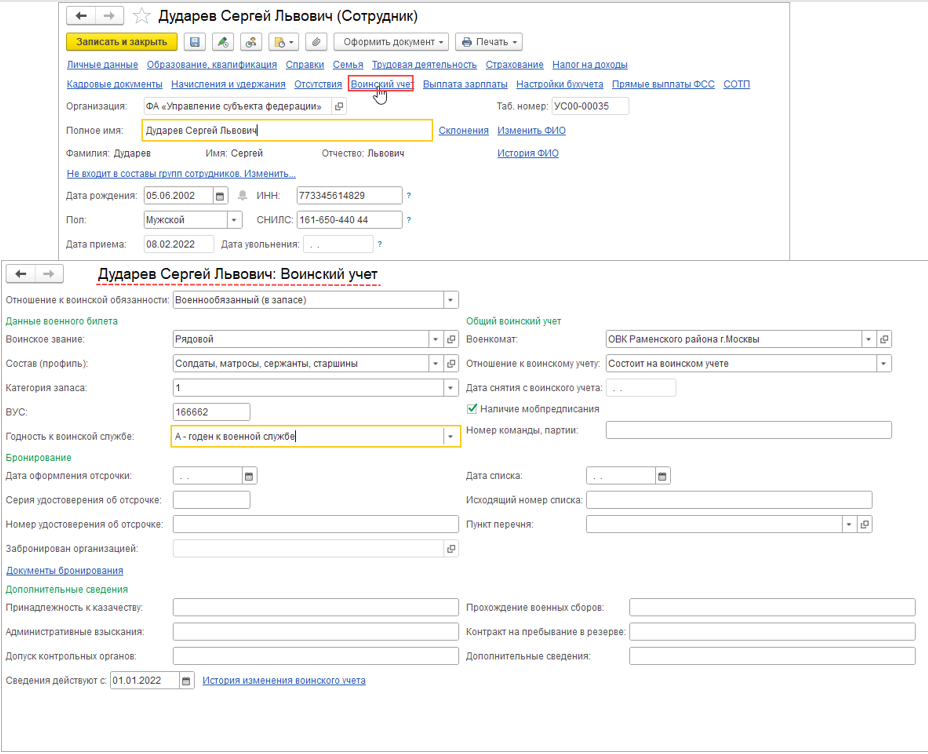The height and width of the screenshot is (754, 928).
Task: Switch to the Начисления и удержания section
Action: tap(228, 84)
